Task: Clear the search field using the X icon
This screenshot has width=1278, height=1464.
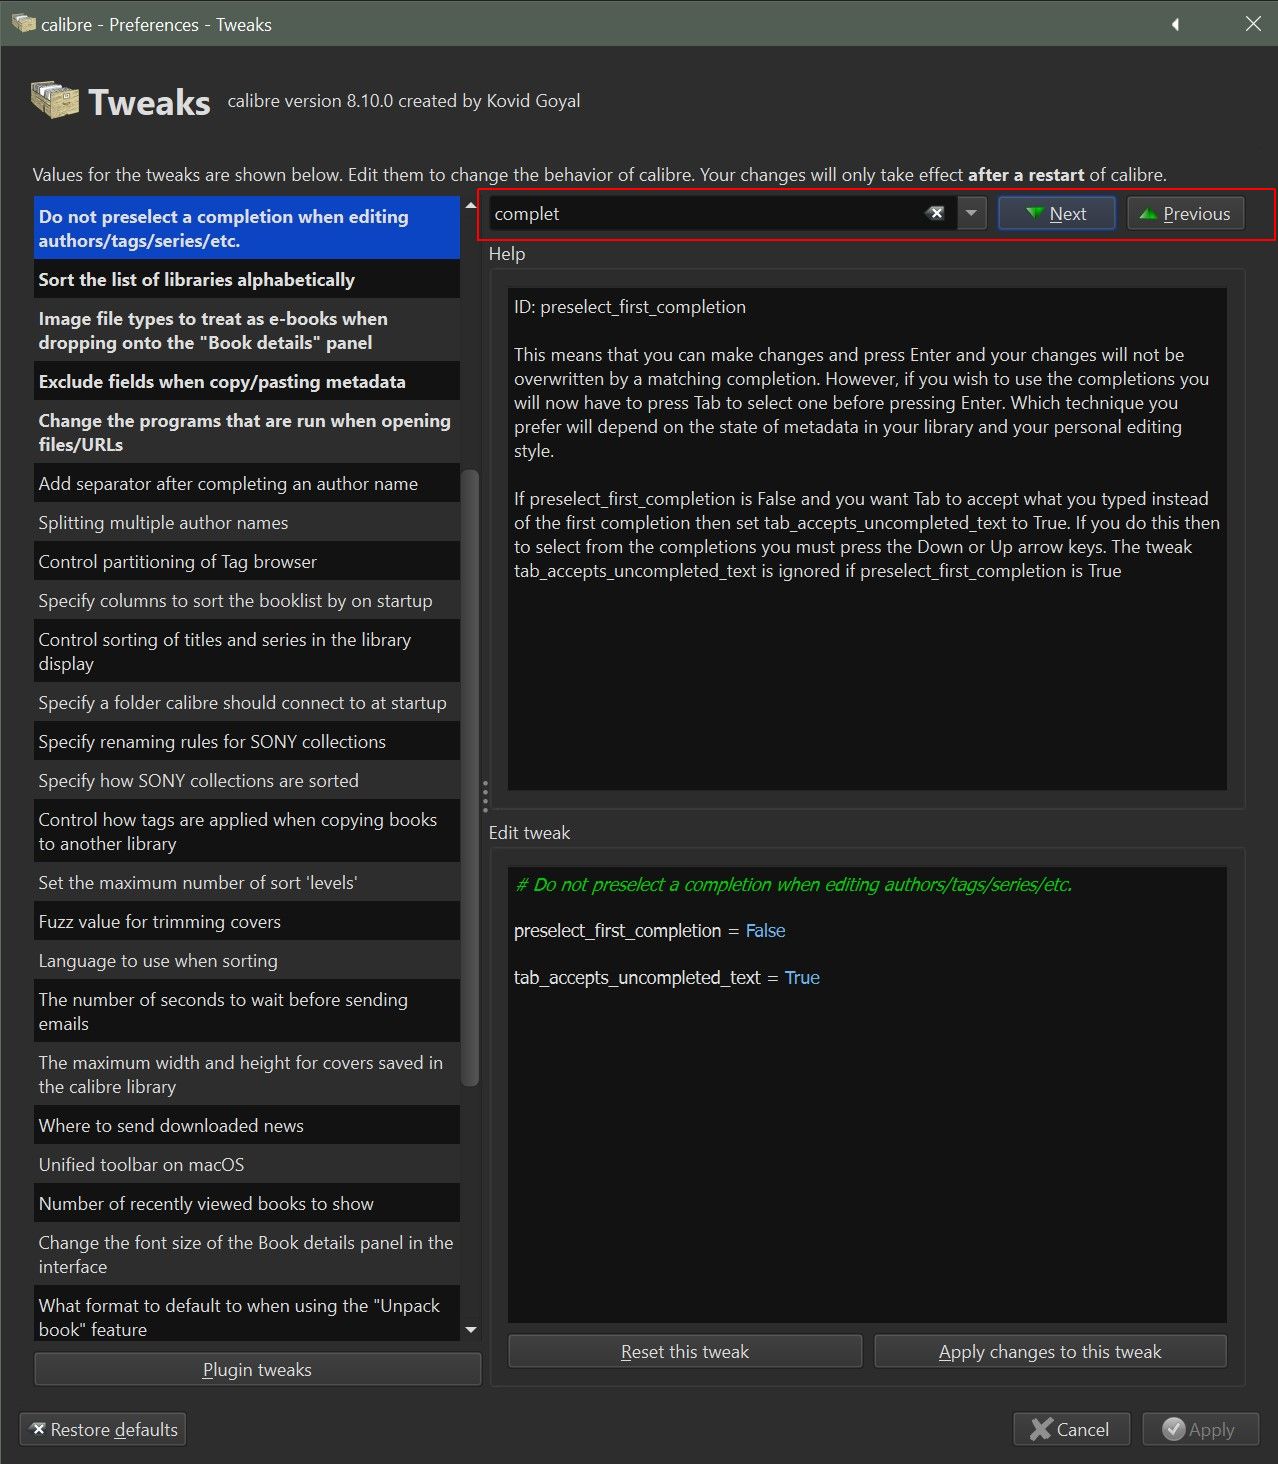Action: tap(935, 213)
